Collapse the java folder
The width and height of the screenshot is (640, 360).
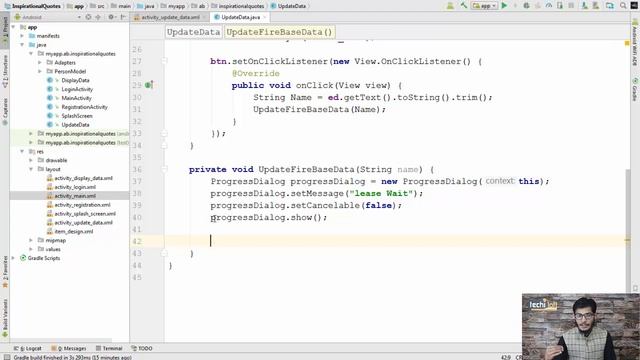pos(22,45)
